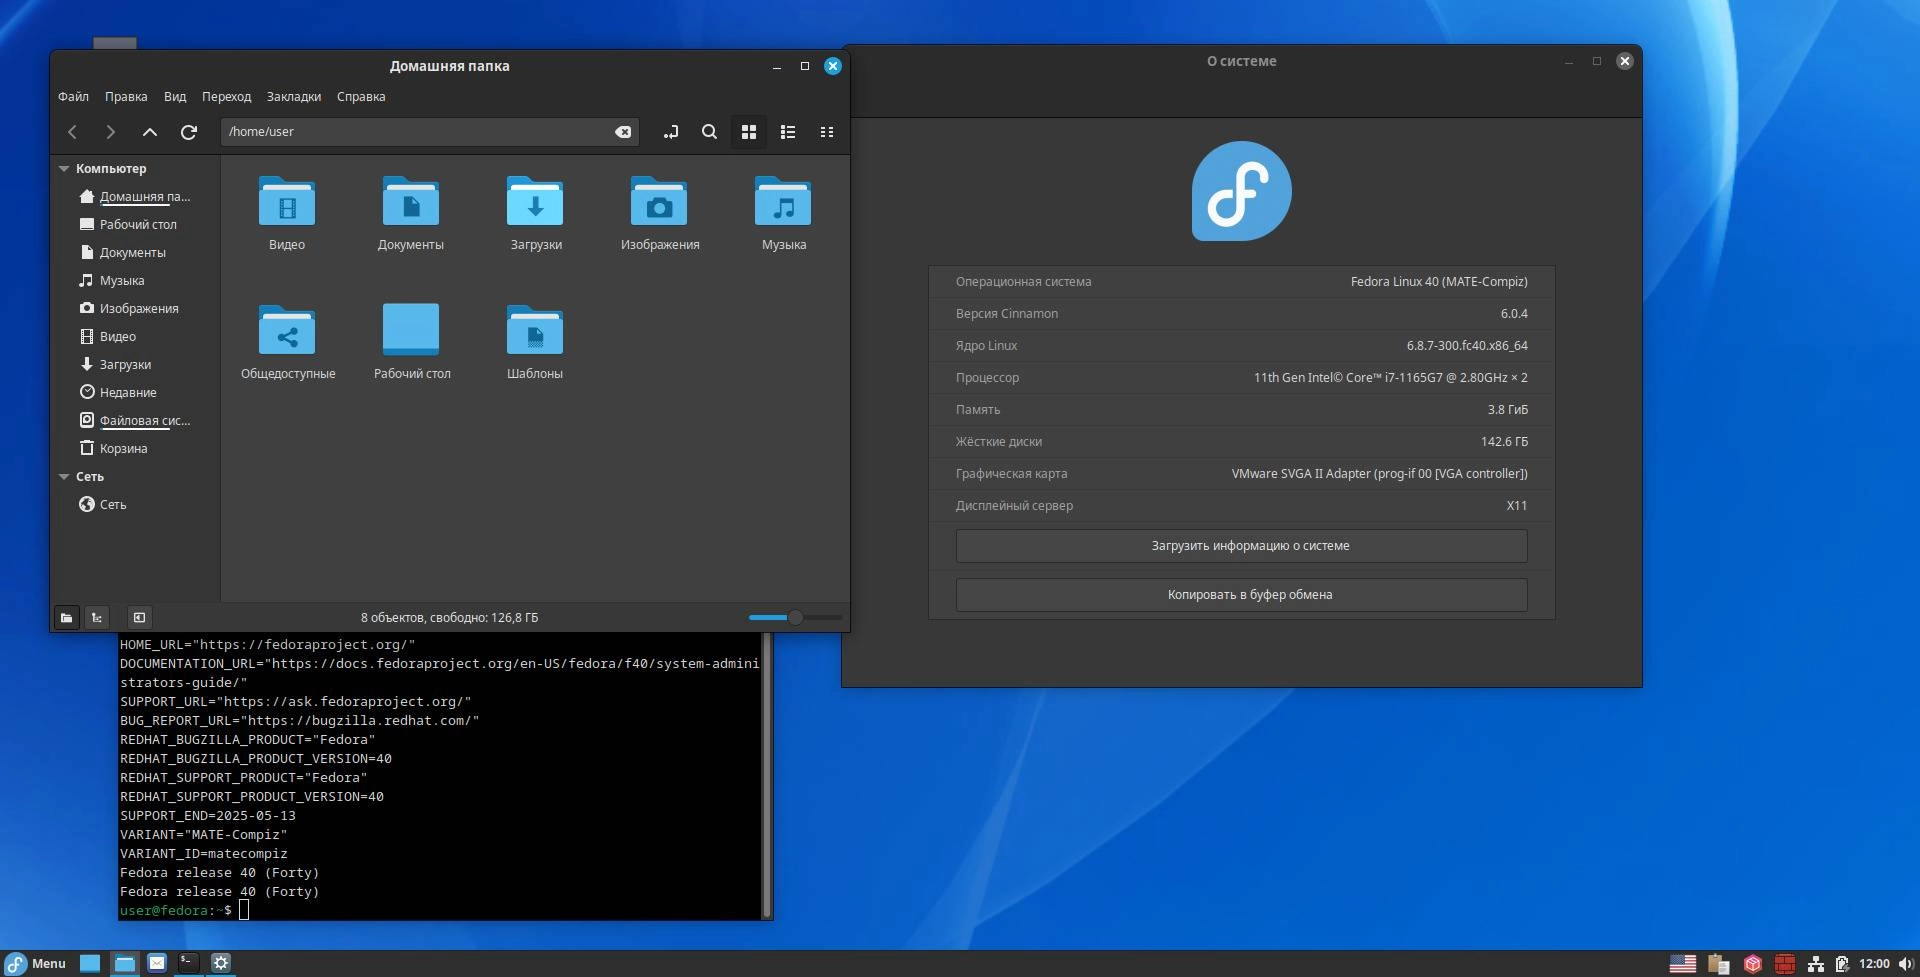Screen dimensions: 1920x977
Task: Open file search with magnifier icon
Action: point(709,132)
